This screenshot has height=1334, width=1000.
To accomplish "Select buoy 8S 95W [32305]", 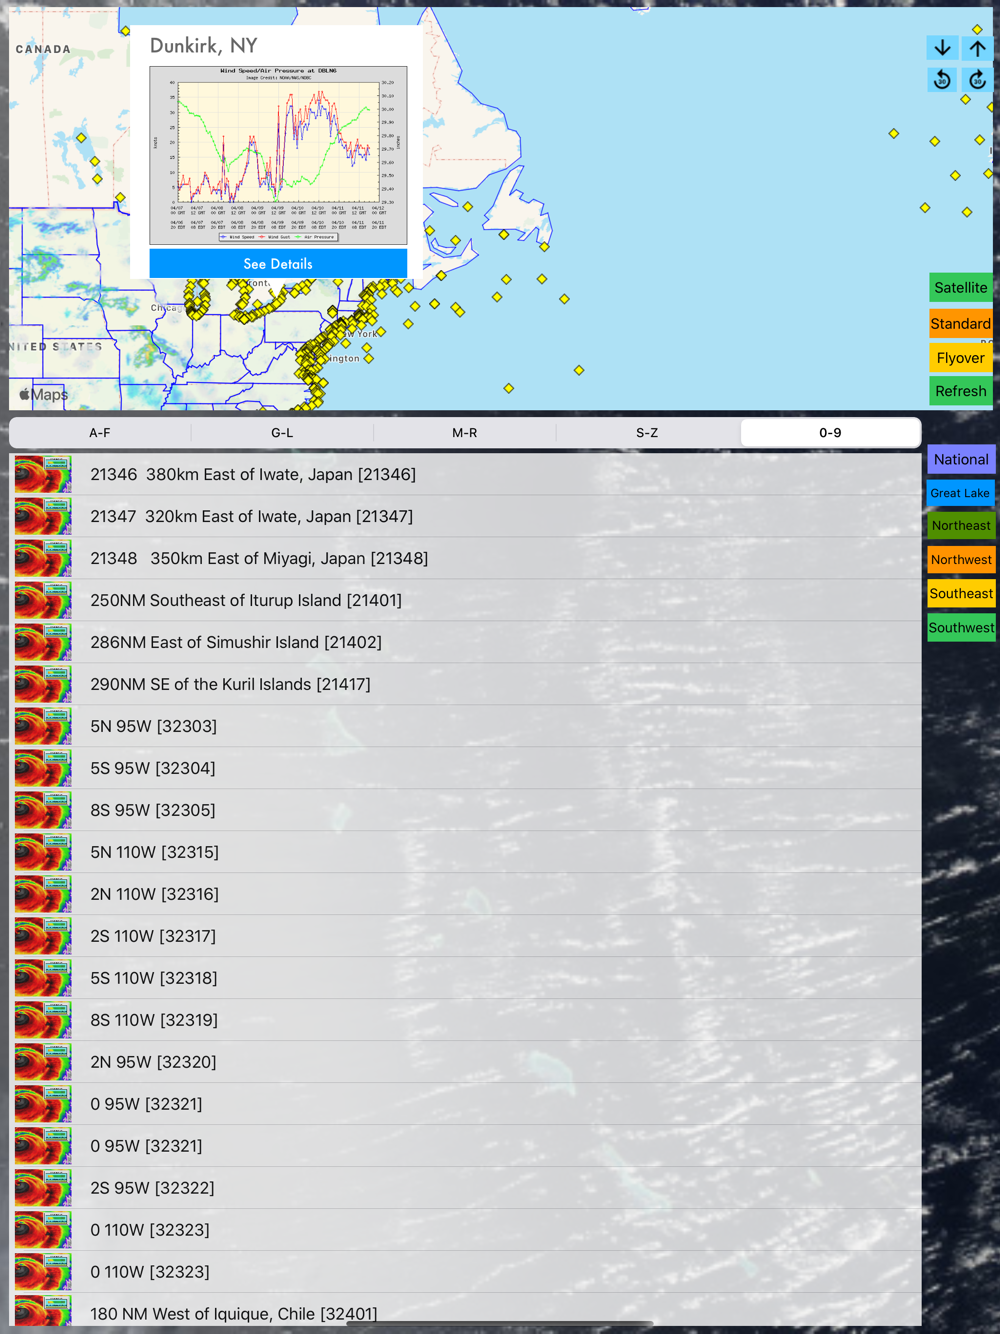I will pos(466,811).
